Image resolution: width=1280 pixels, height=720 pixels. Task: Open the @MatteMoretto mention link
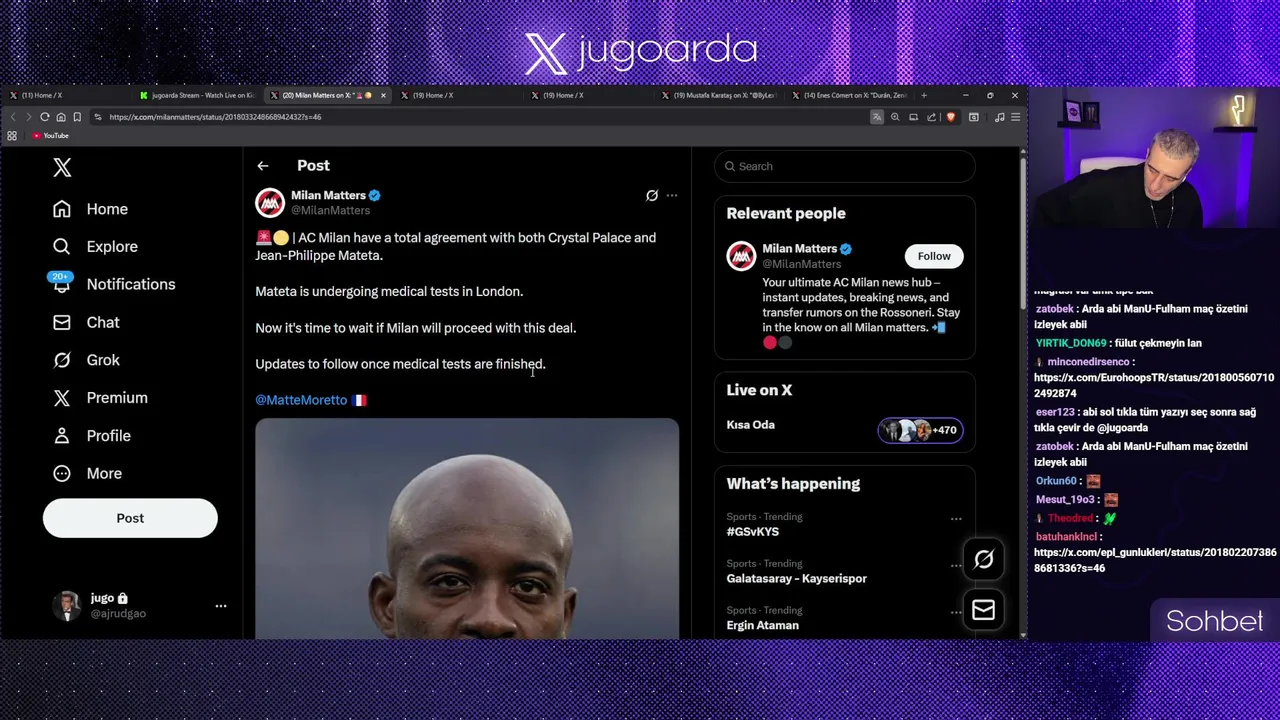tap(301, 400)
